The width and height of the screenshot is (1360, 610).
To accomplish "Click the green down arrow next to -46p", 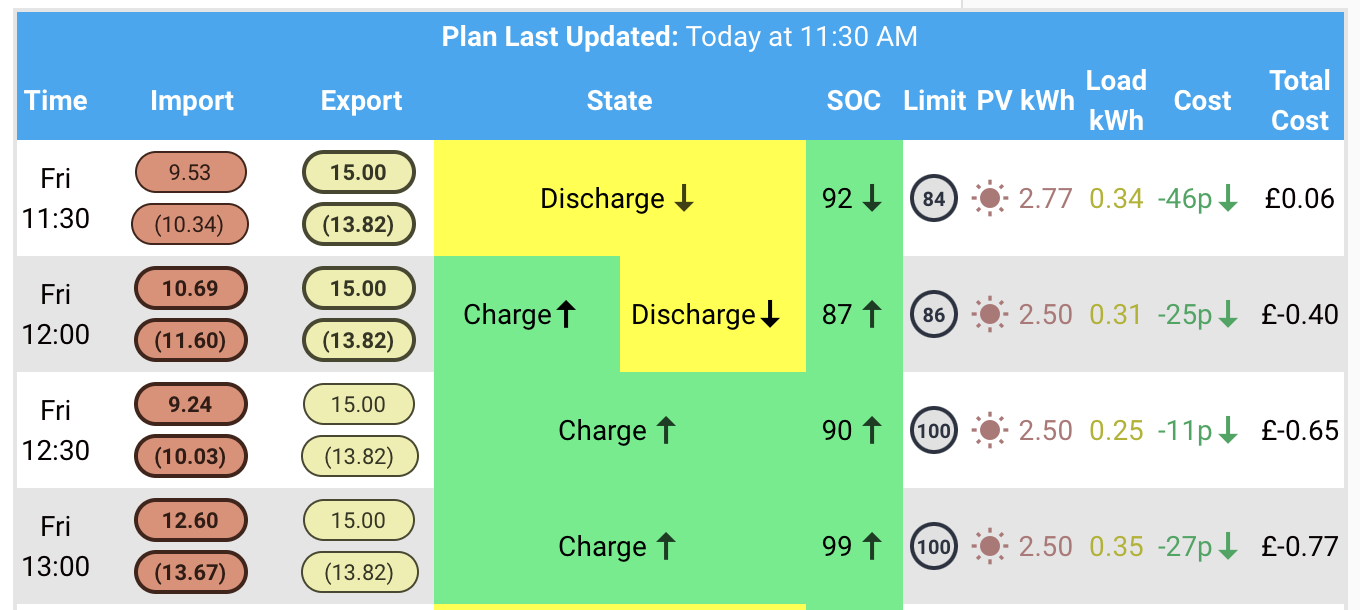I will (x=1228, y=199).
